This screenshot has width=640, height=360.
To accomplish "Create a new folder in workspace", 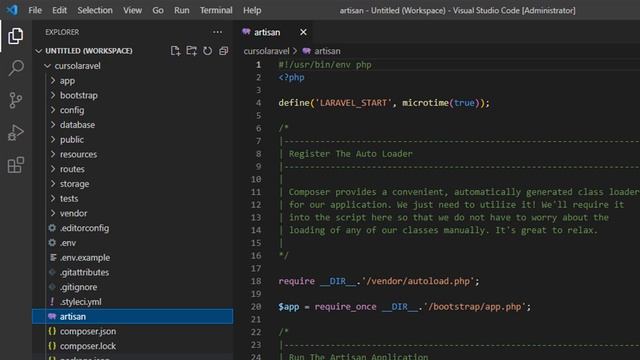I will pos(191,51).
